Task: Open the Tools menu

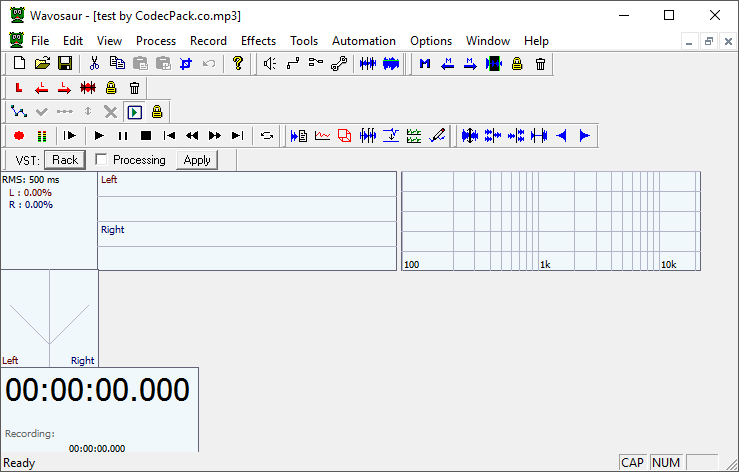Action: (x=304, y=41)
